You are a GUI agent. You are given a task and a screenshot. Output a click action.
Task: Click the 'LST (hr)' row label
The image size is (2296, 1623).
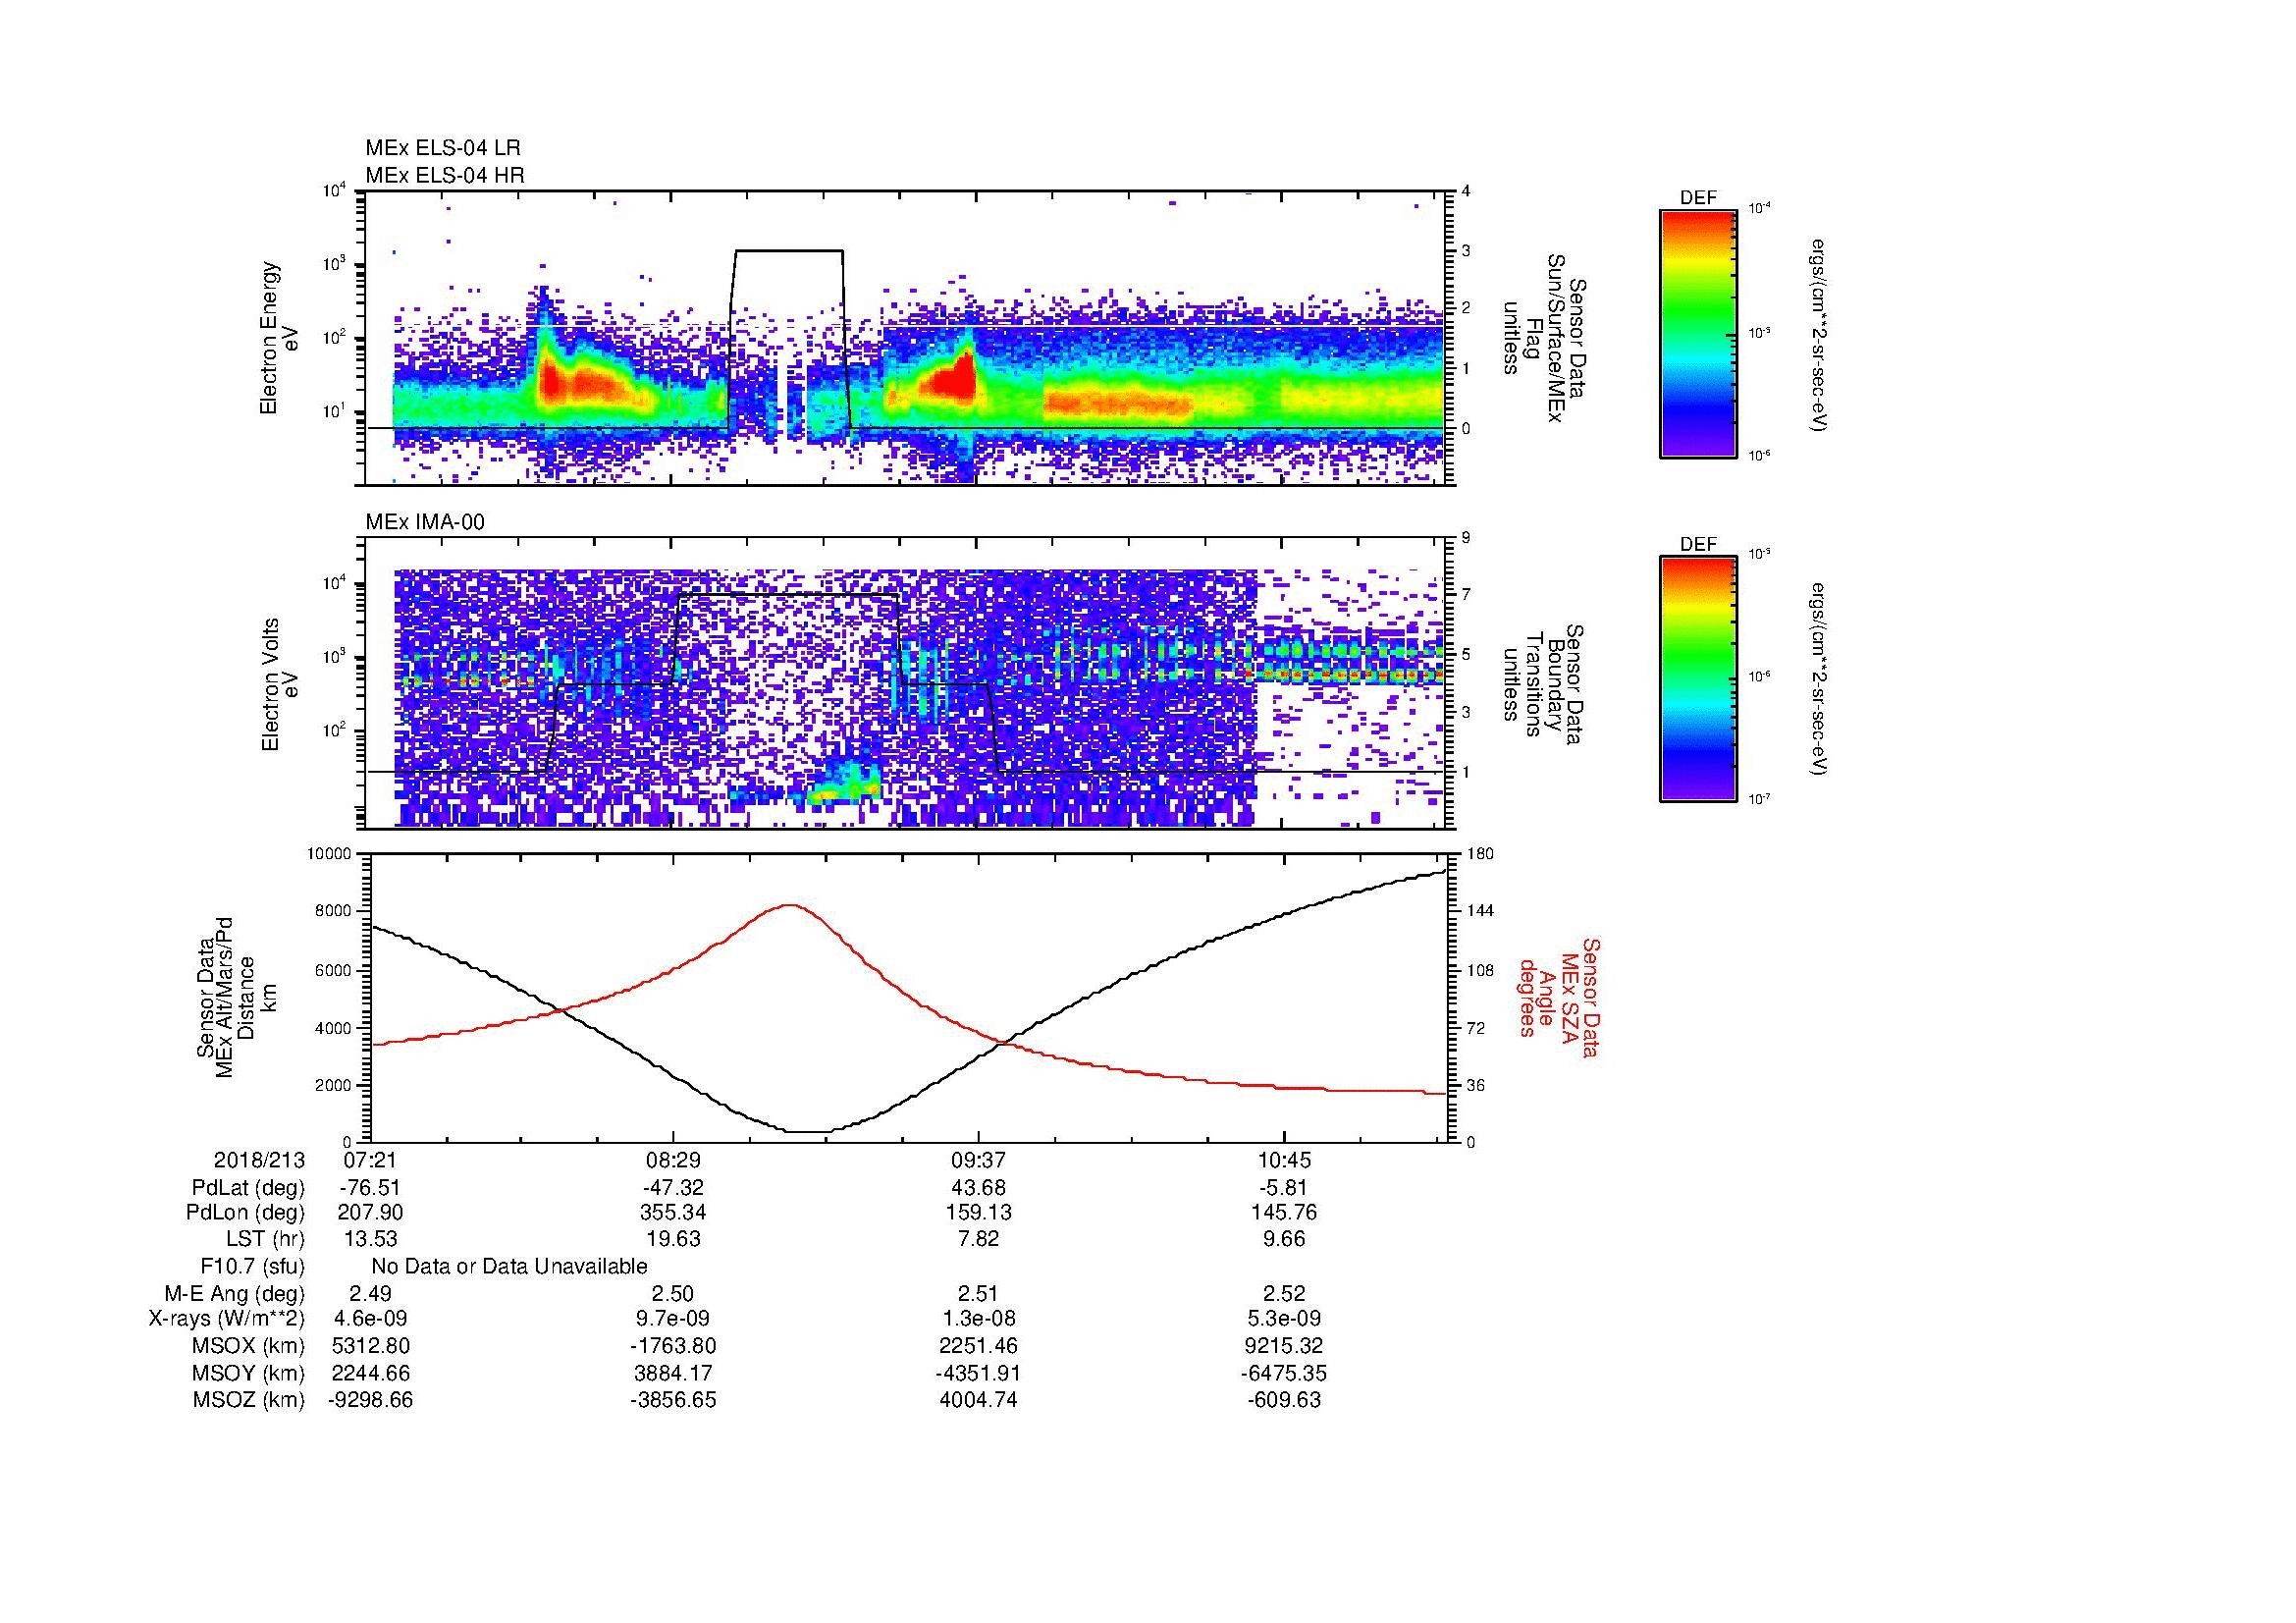pyautogui.click(x=266, y=1239)
